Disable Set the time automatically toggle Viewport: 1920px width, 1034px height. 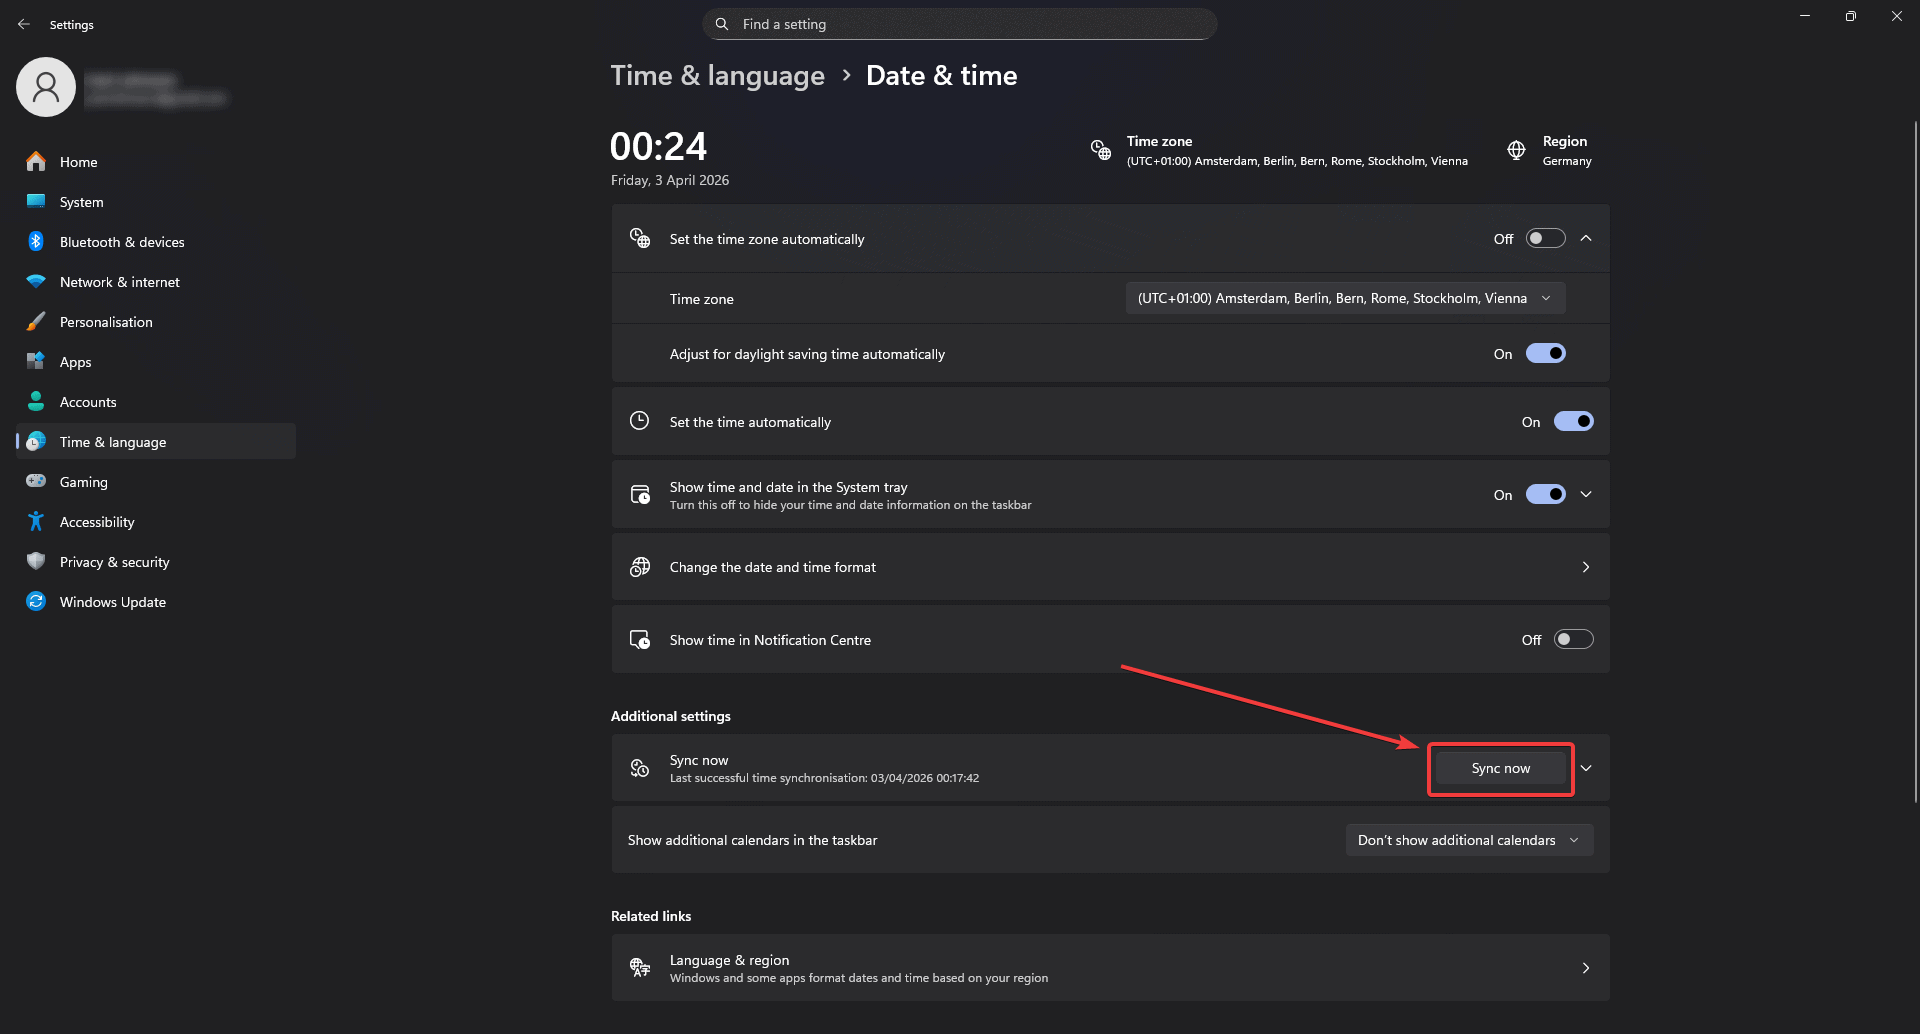click(x=1574, y=421)
